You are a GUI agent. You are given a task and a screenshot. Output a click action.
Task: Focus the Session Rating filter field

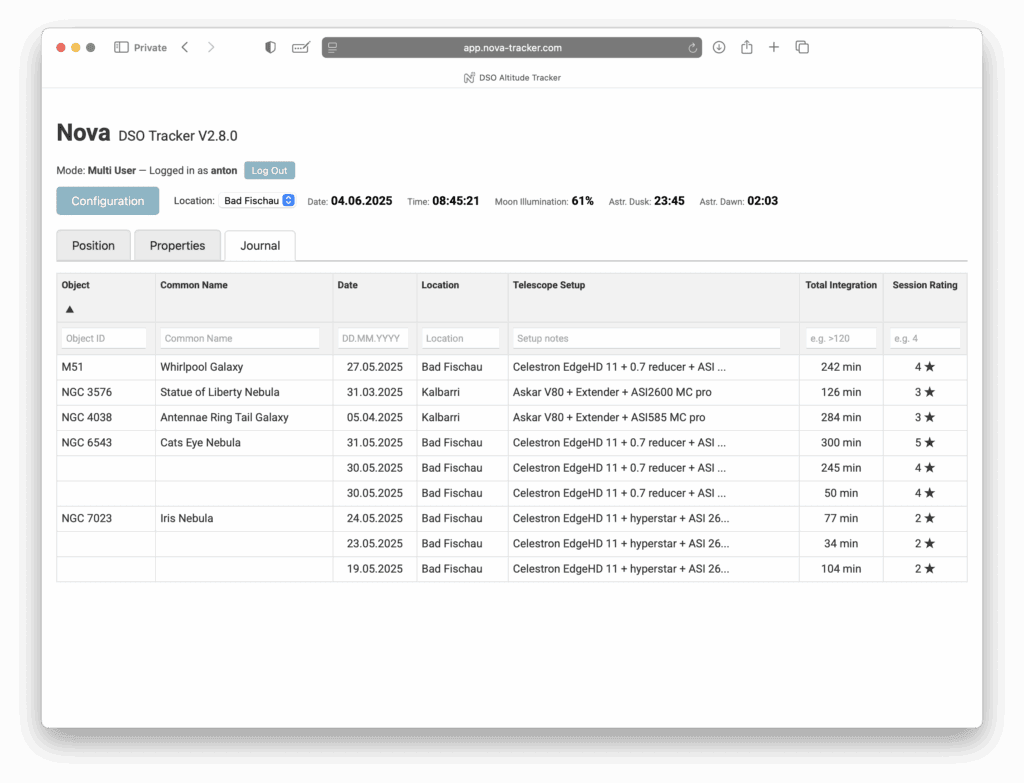tap(925, 338)
